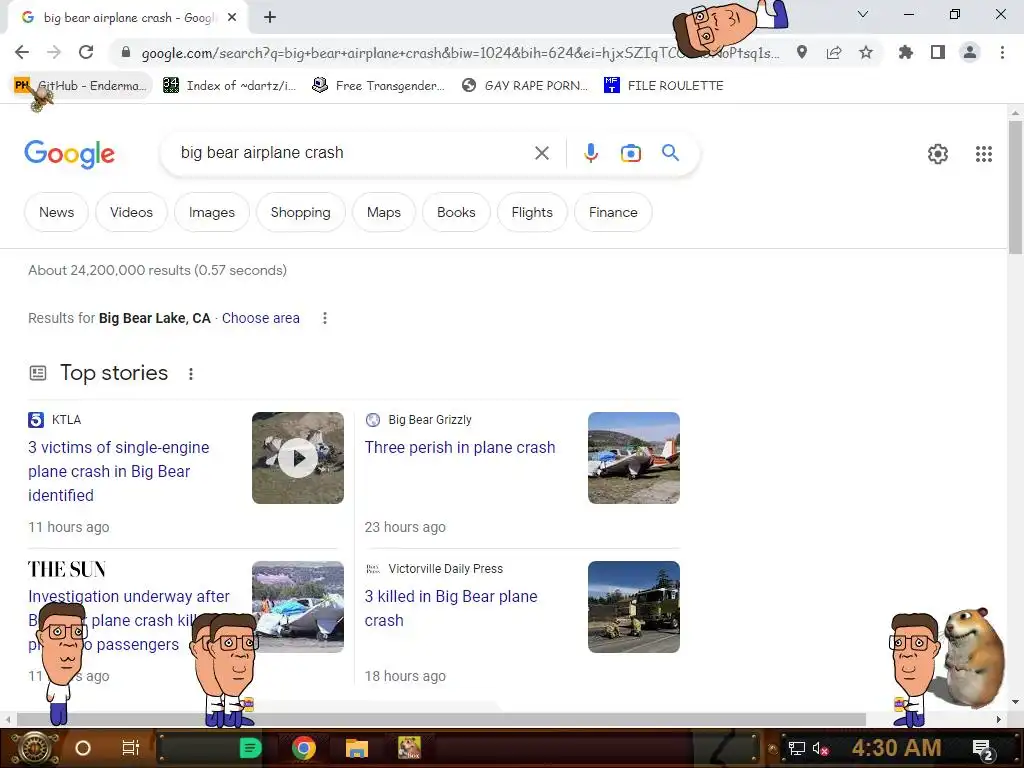Open the Chrome profile avatar
The height and width of the screenshot is (768, 1024).
[970, 52]
